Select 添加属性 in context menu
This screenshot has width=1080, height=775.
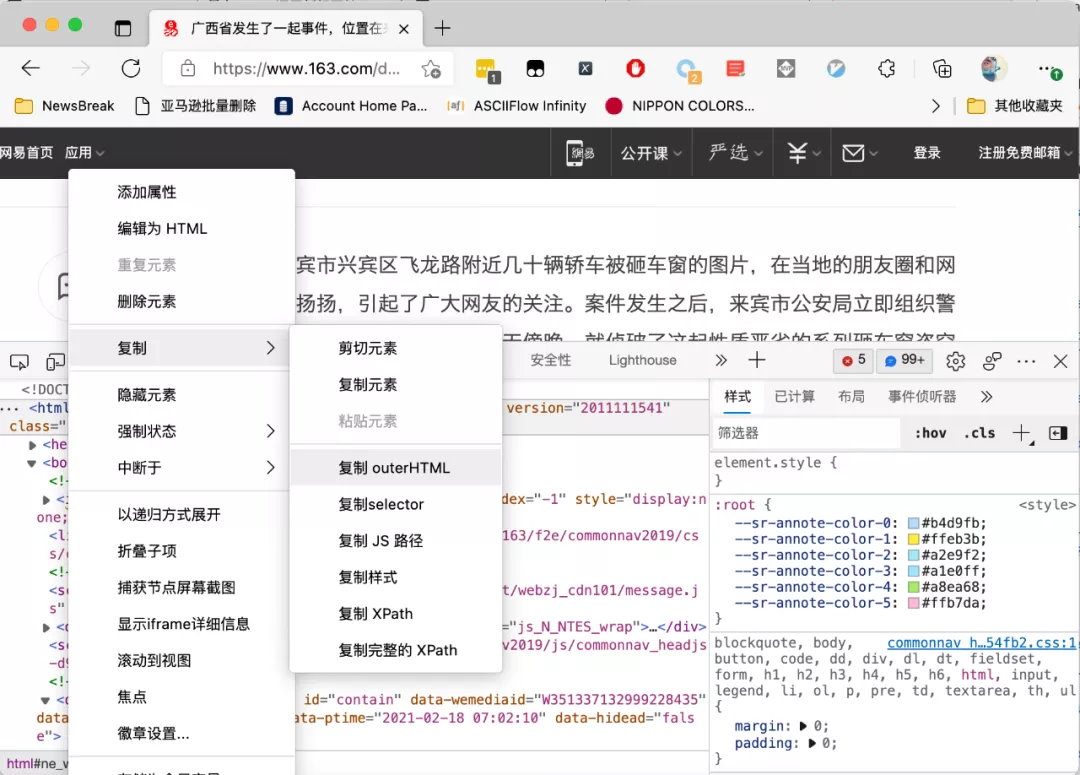click(182, 192)
